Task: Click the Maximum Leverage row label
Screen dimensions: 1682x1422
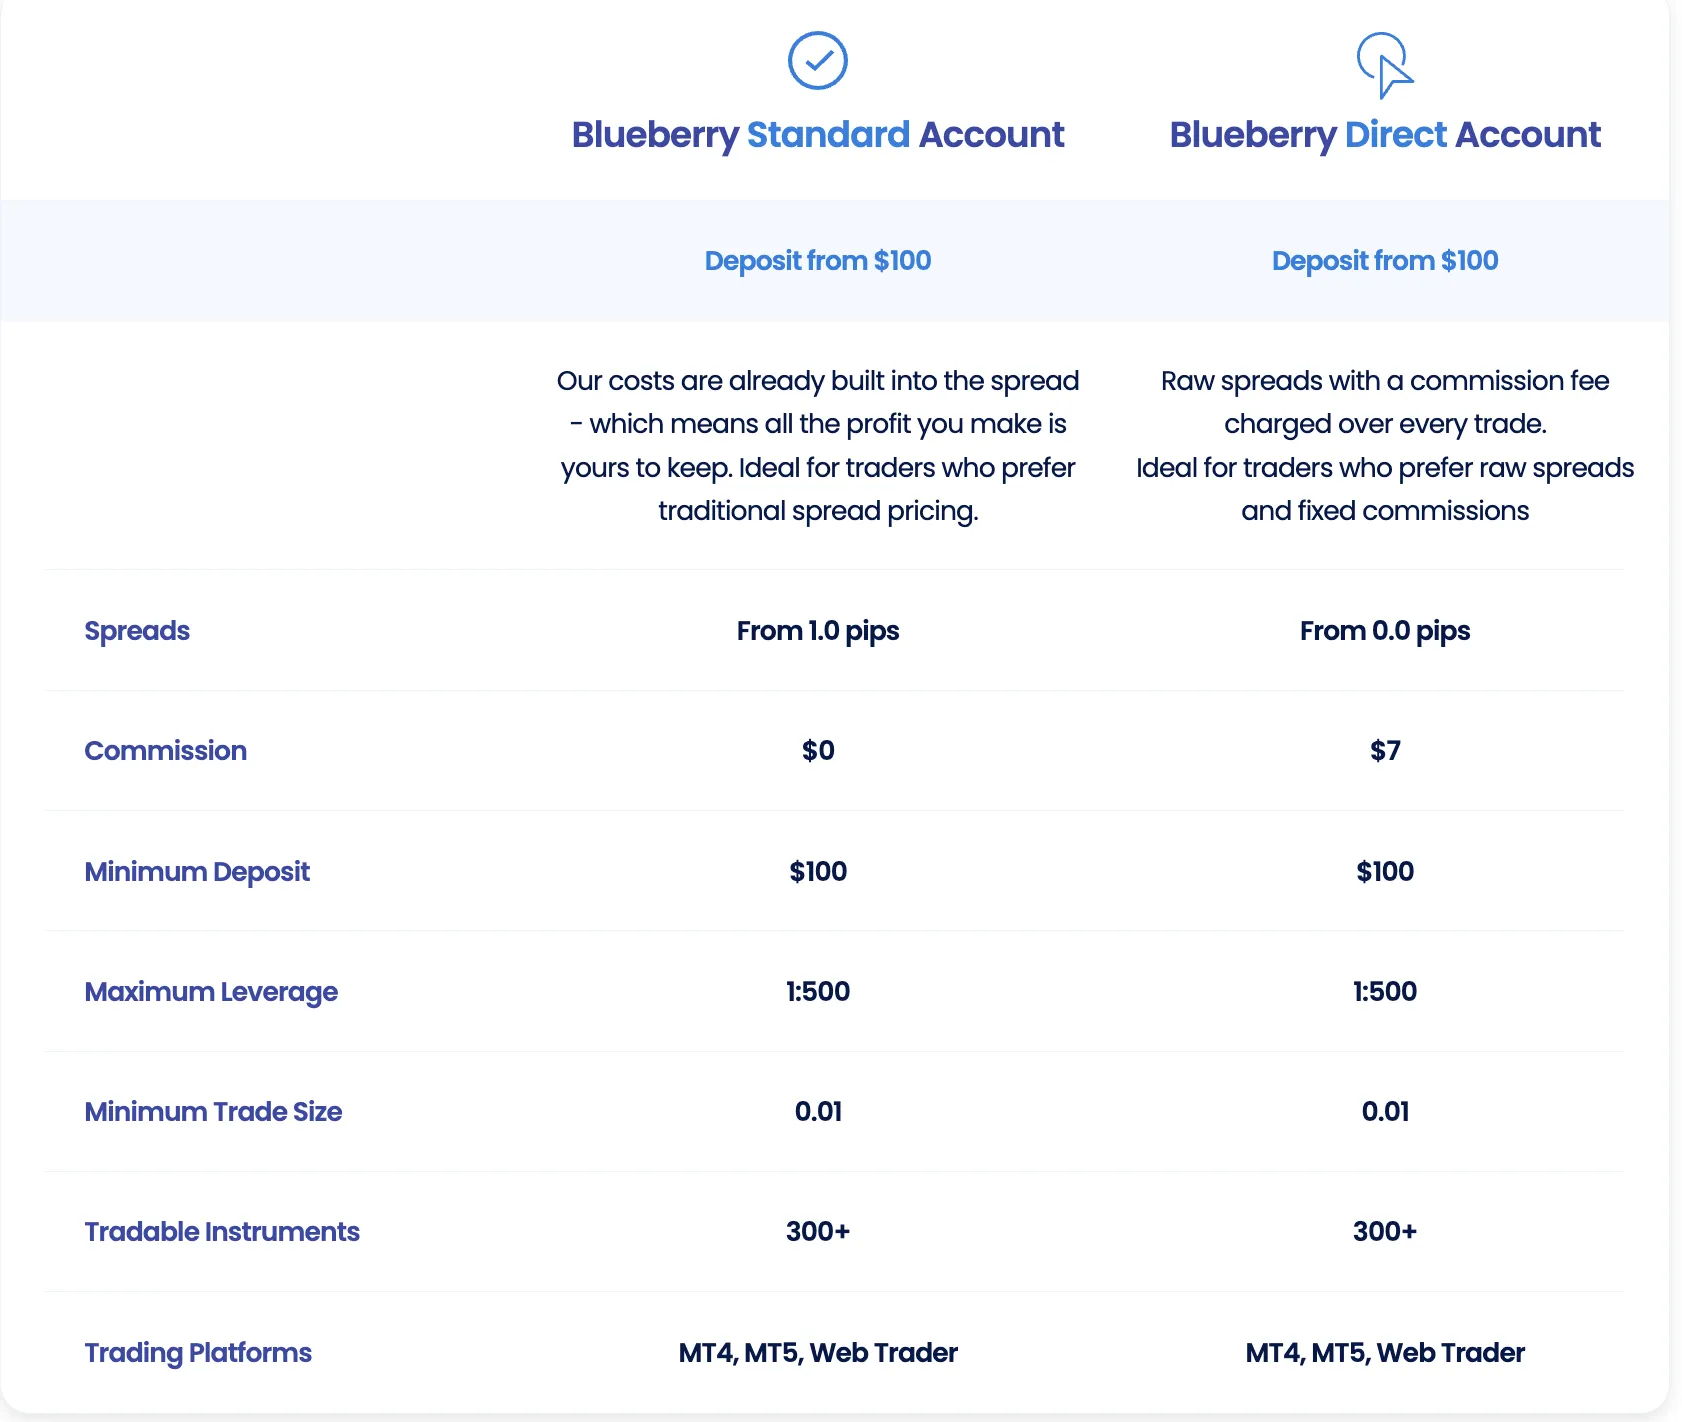Action: pos(211,992)
